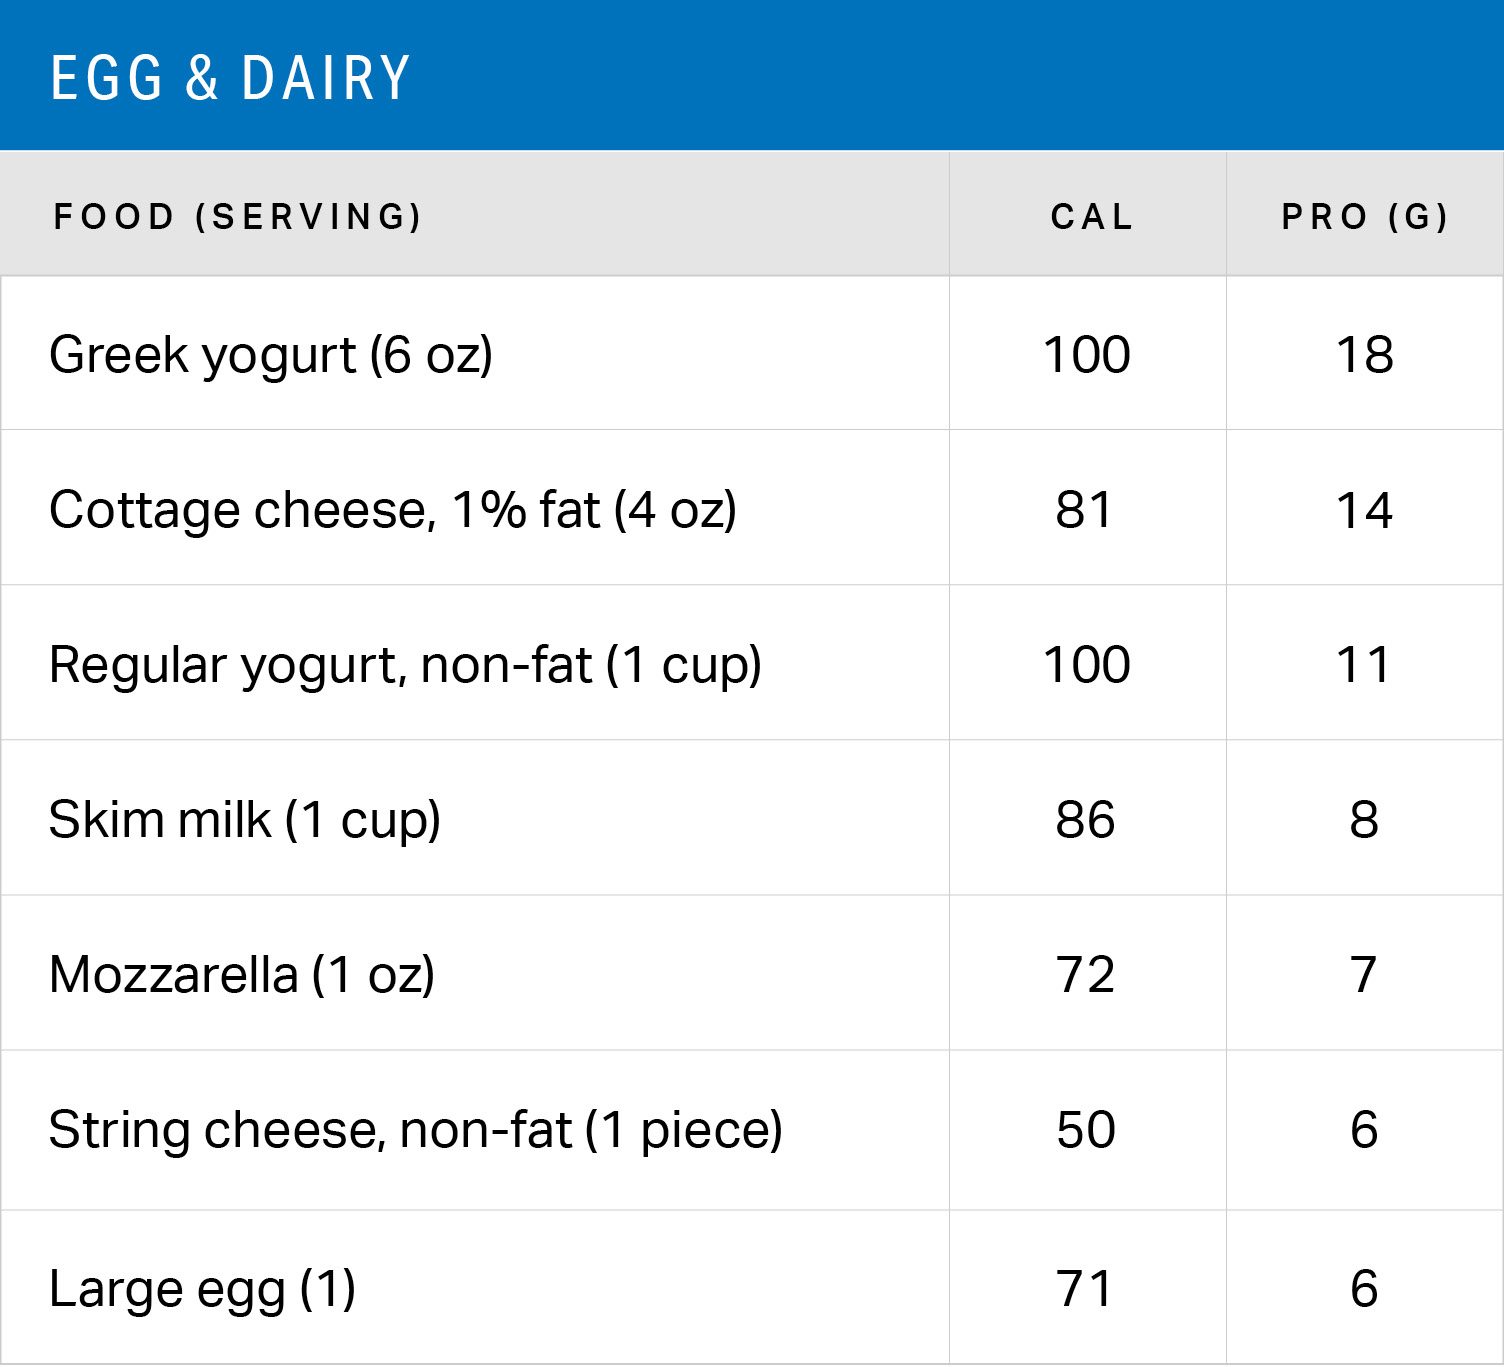Click the FOOD (SERVING) column header
Viewport: 1504px width, 1367px height.
(x=238, y=216)
